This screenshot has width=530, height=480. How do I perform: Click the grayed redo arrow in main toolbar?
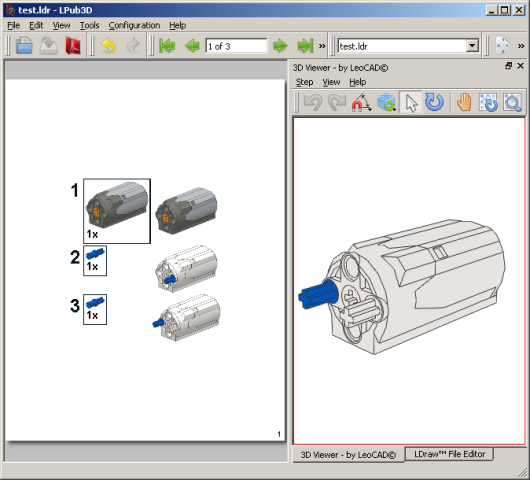pos(133,46)
